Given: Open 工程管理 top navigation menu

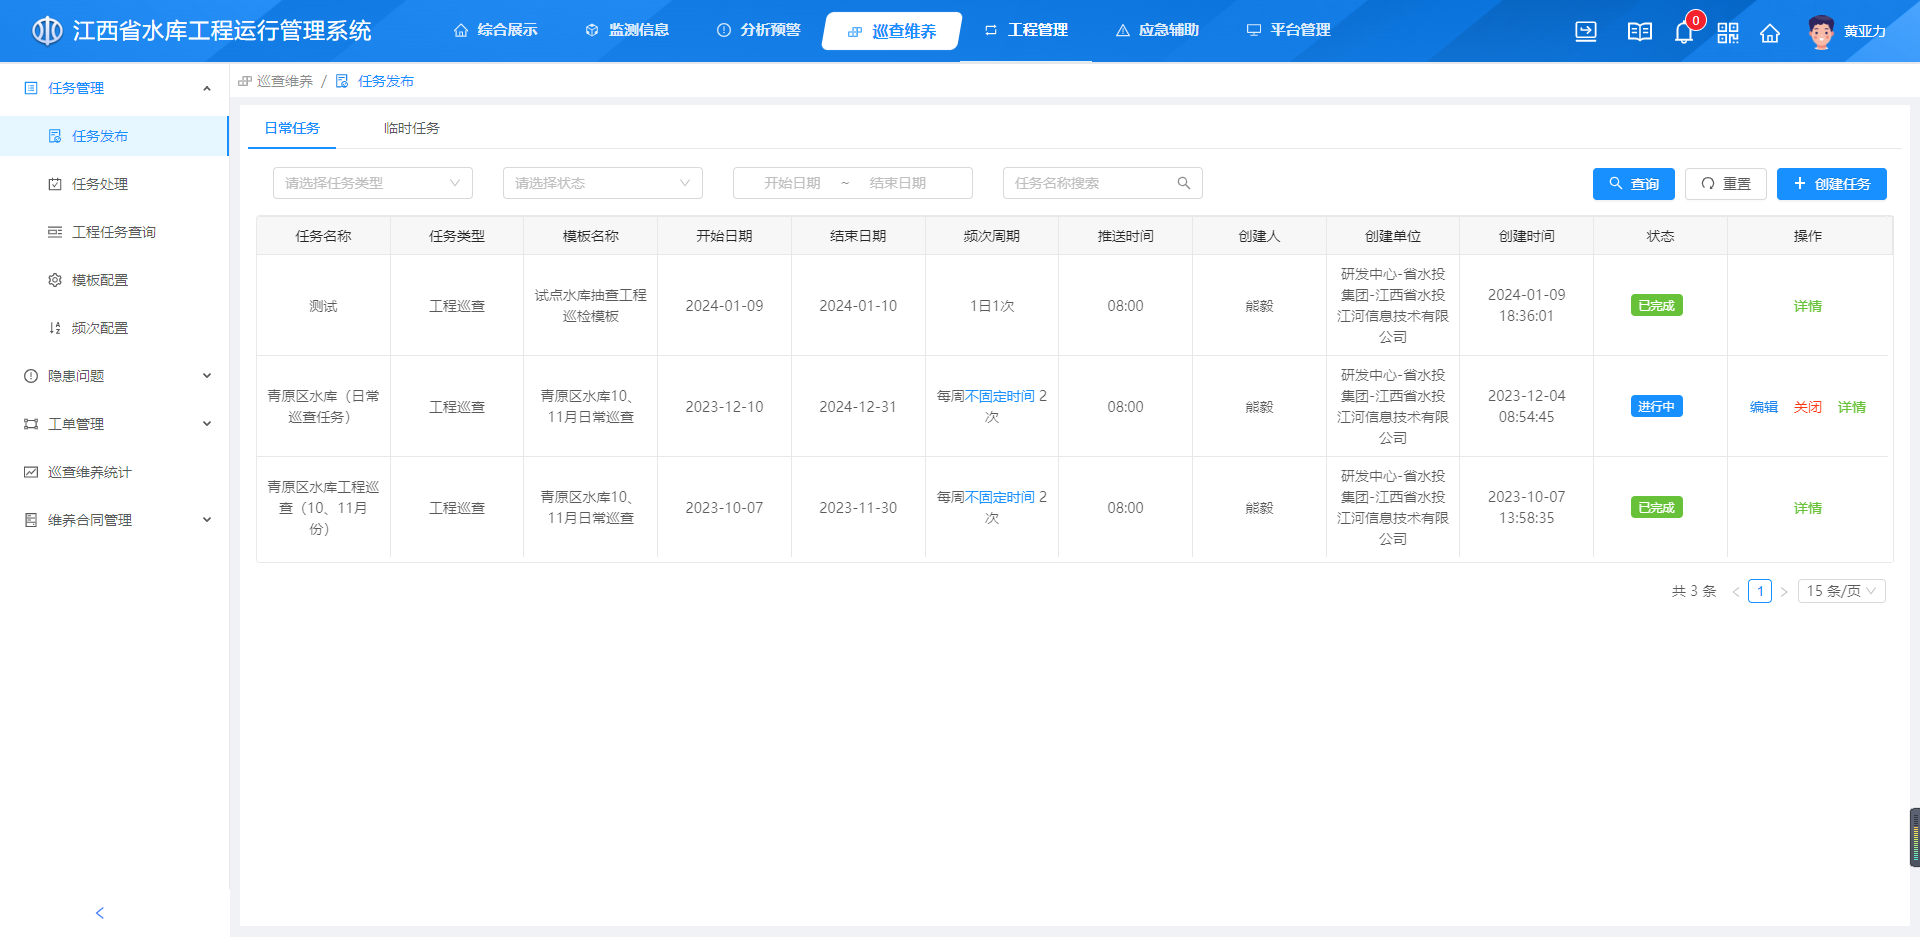Looking at the screenshot, I should (1026, 30).
